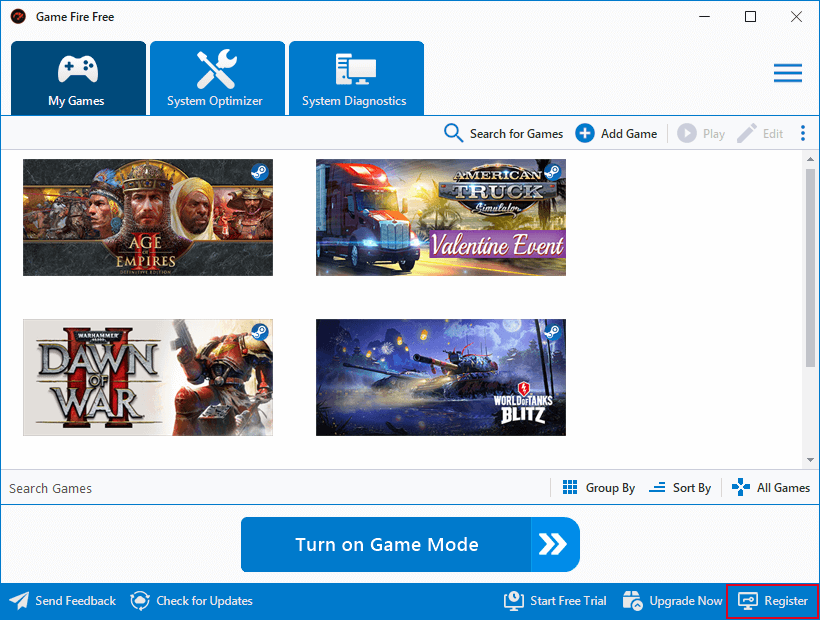Click the Send Feedback paper plane icon
Screen dimensions: 820x620
tap(19, 601)
